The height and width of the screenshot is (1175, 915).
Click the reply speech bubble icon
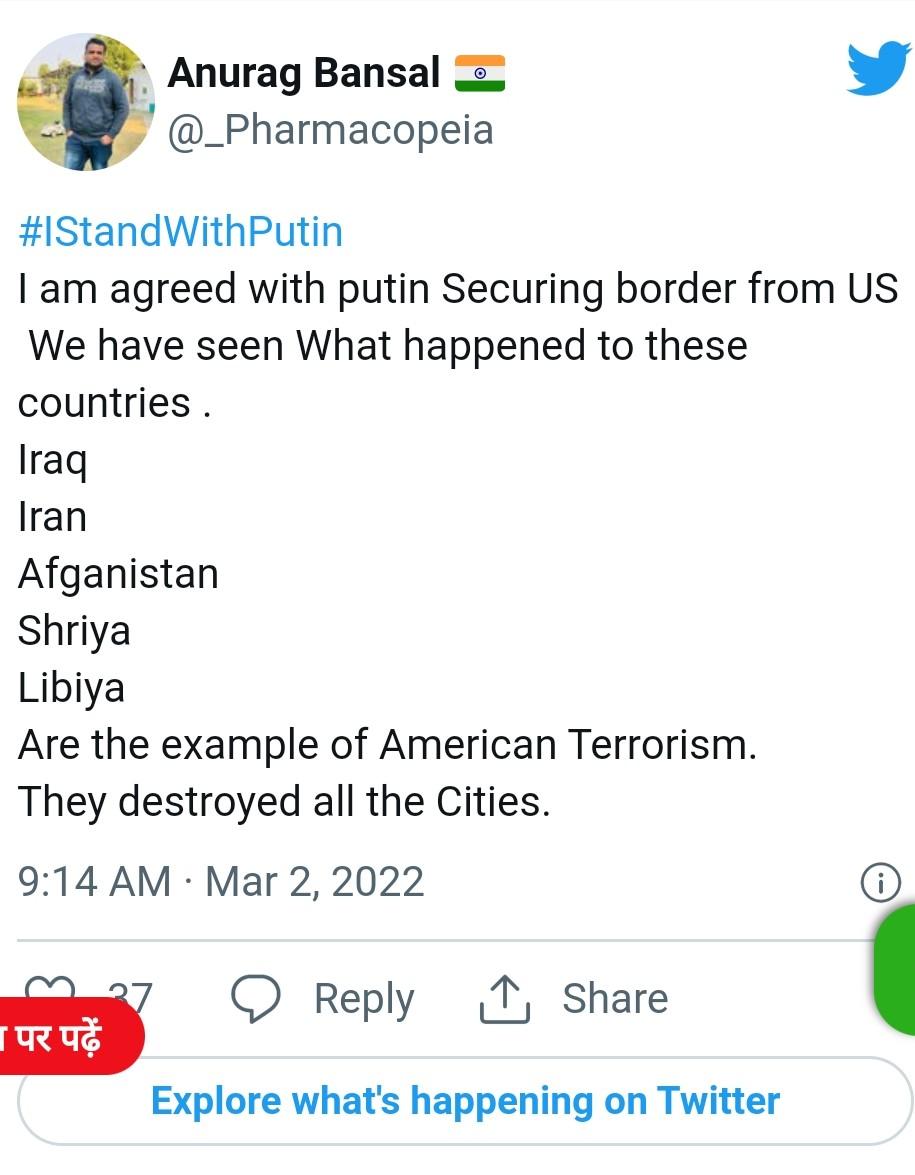tap(255, 998)
